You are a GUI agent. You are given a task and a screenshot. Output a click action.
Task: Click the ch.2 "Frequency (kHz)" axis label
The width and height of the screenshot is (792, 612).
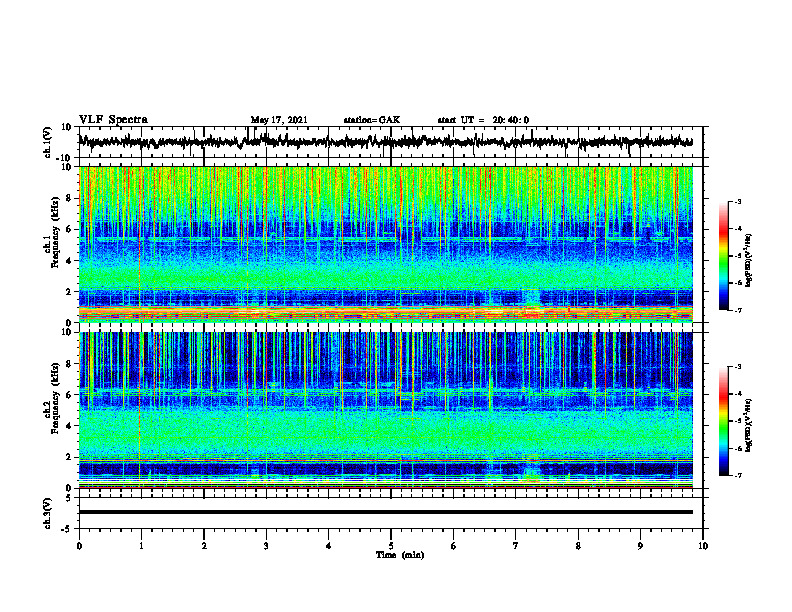click(x=55, y=397)
